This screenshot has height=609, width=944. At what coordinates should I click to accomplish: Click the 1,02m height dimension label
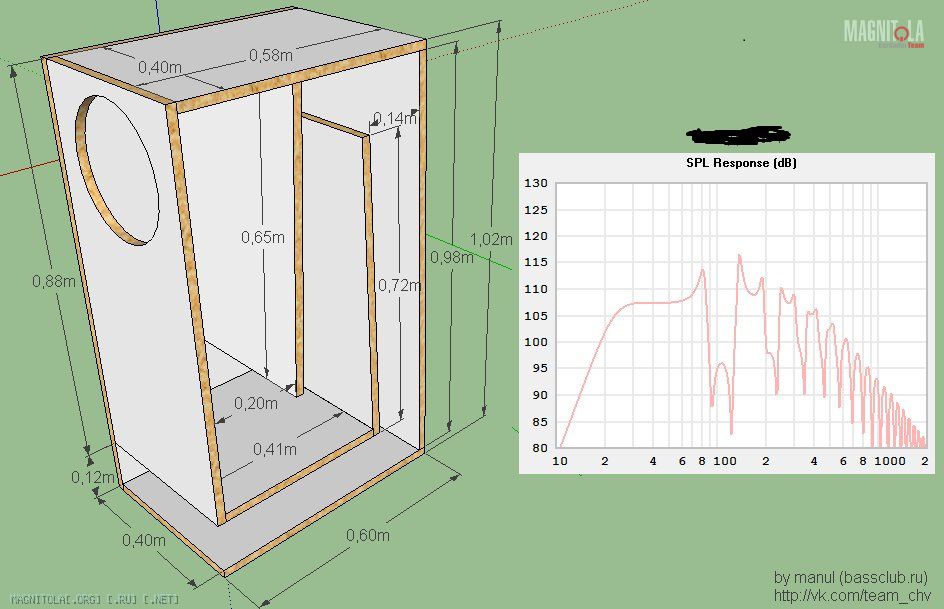coord(491,239)
